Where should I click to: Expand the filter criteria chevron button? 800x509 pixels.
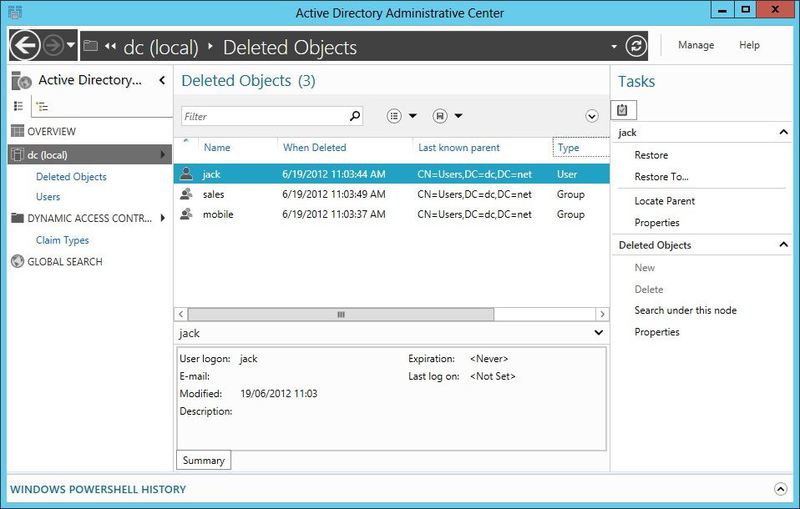click(592, 117)
